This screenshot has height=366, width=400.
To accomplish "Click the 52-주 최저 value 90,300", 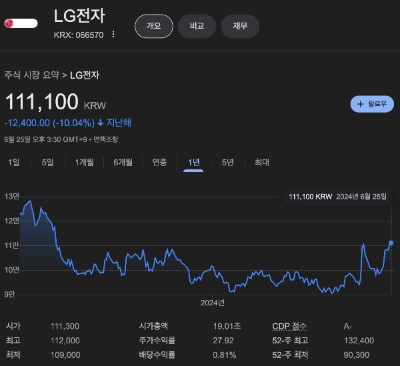I will click(x=356, y=355).
